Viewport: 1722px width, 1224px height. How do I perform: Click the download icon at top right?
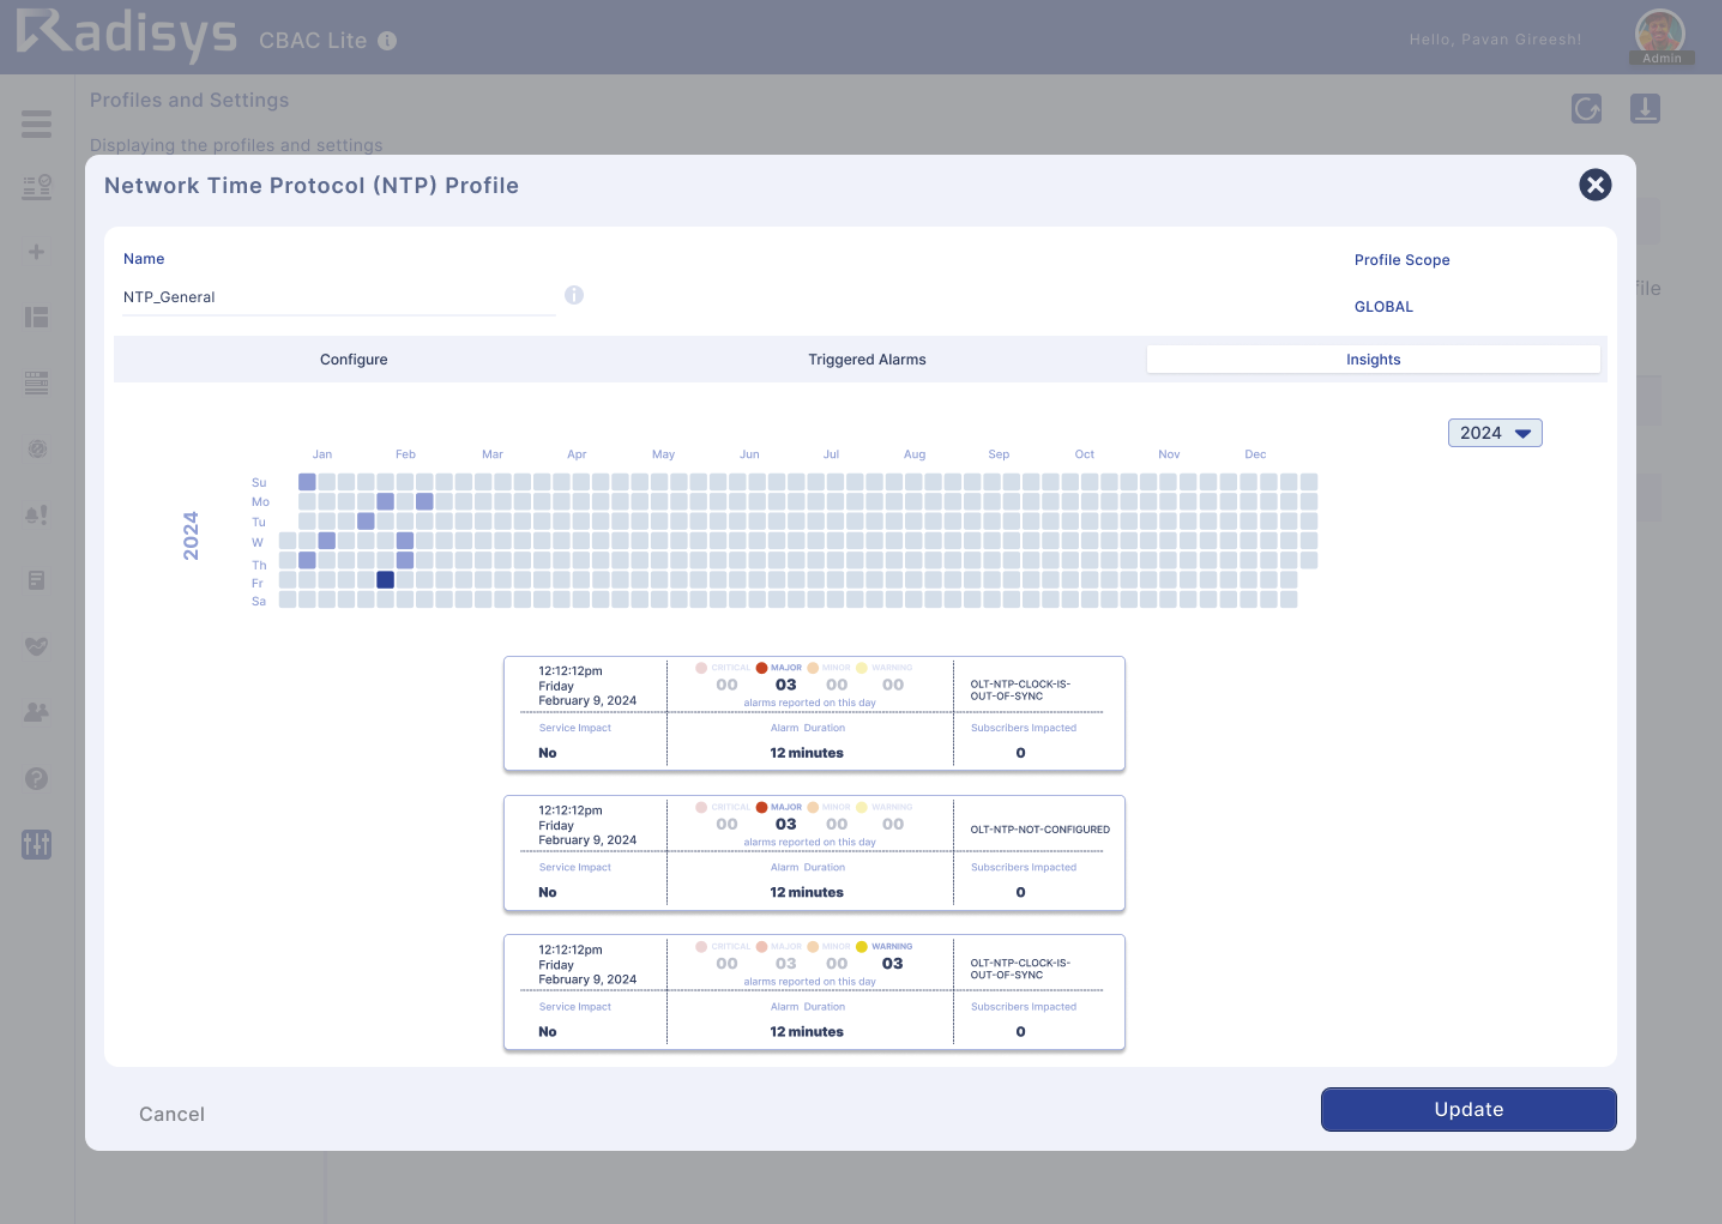point(1645,108)
